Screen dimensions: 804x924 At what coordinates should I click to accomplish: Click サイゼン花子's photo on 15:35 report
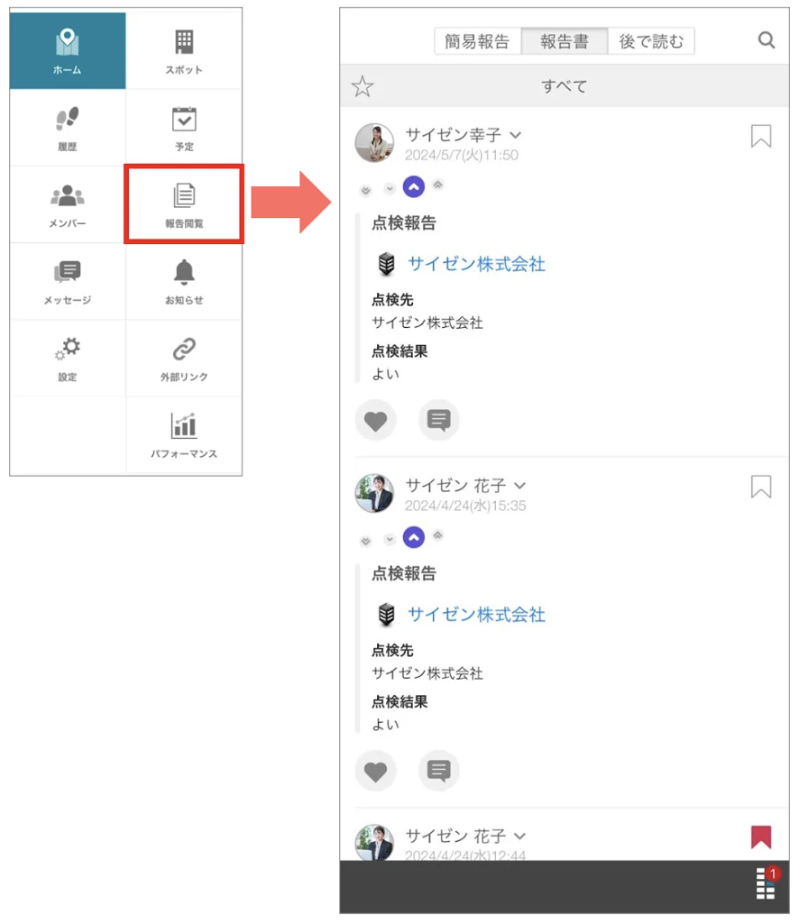pos(374,493)
